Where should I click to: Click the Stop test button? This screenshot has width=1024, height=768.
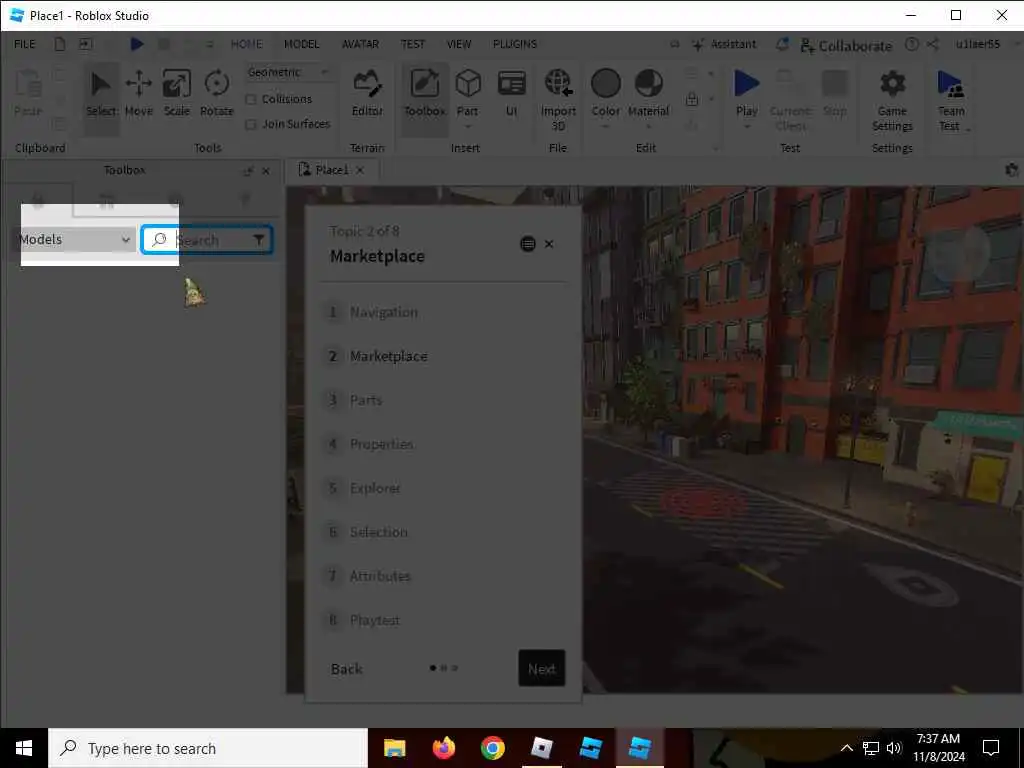point(835,95)
